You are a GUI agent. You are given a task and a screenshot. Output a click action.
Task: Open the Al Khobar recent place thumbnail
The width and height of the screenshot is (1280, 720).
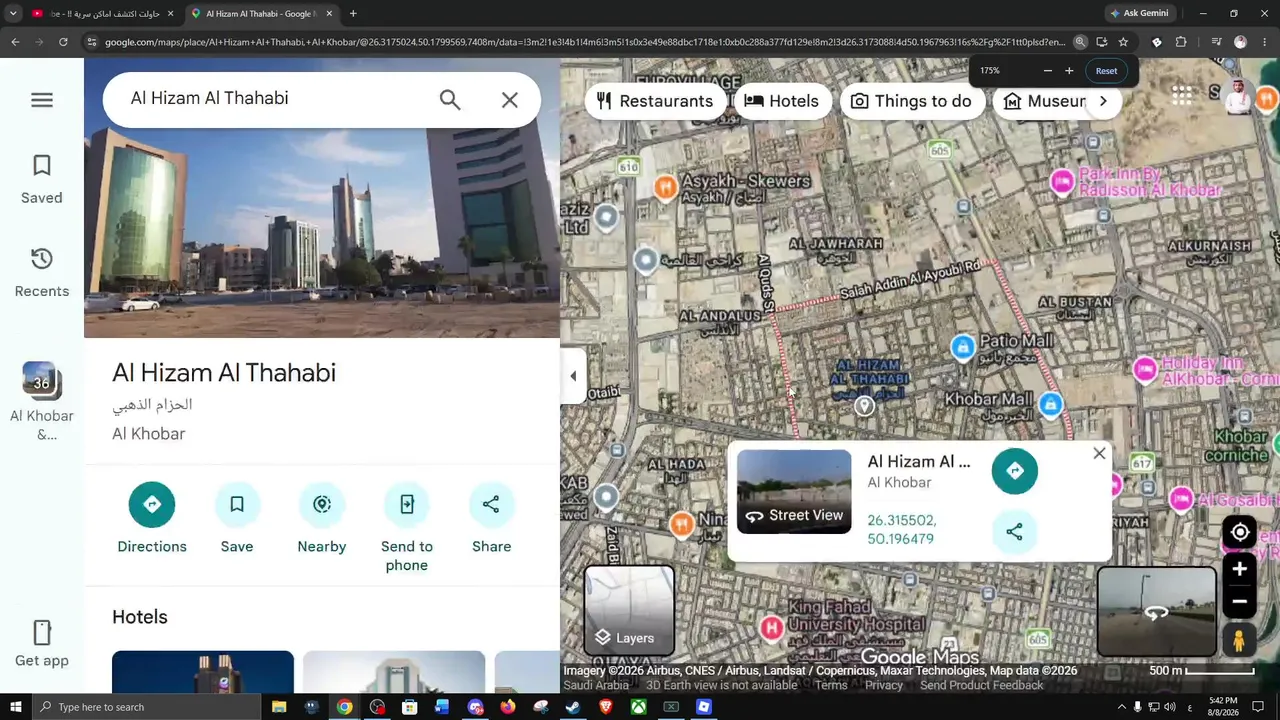coord(42,380)
